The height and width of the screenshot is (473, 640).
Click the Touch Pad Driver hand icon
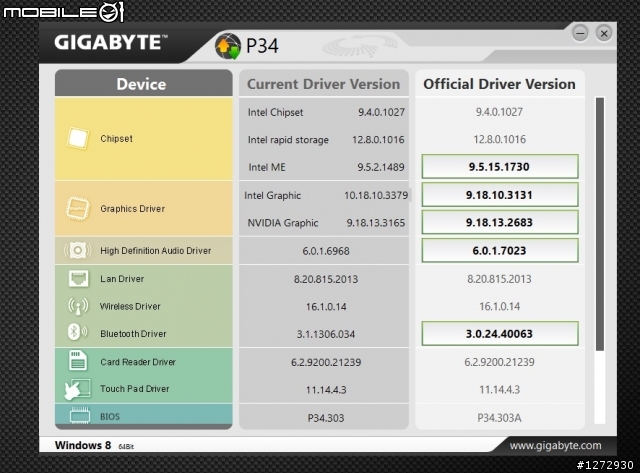(x=77, y=389)
